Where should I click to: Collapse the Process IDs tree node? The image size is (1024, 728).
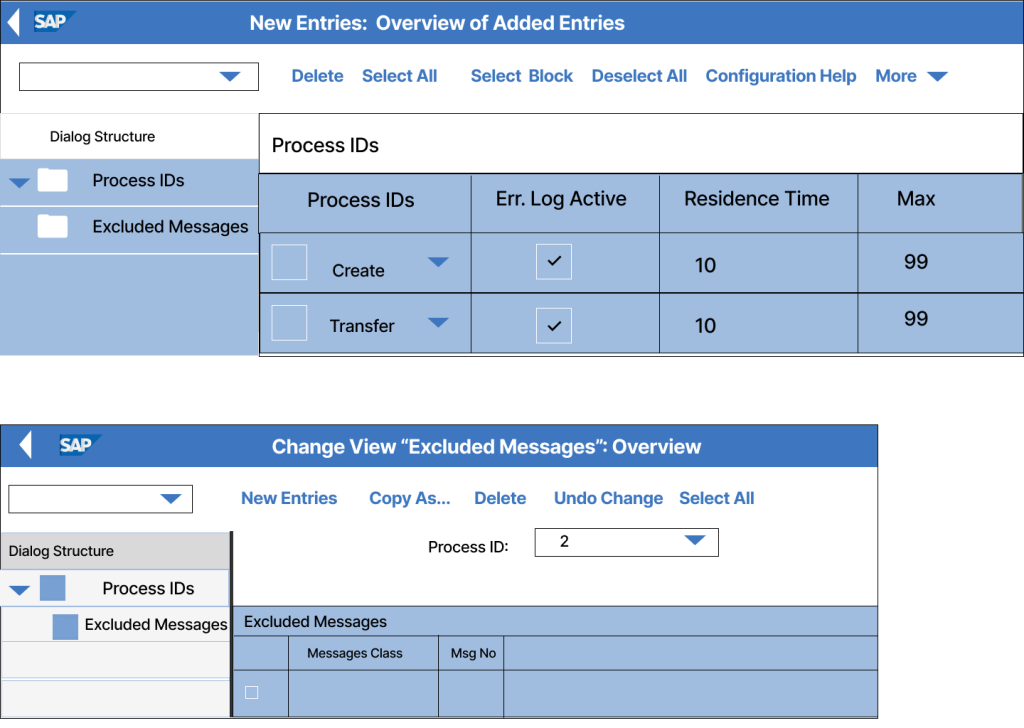click(19, 180)
